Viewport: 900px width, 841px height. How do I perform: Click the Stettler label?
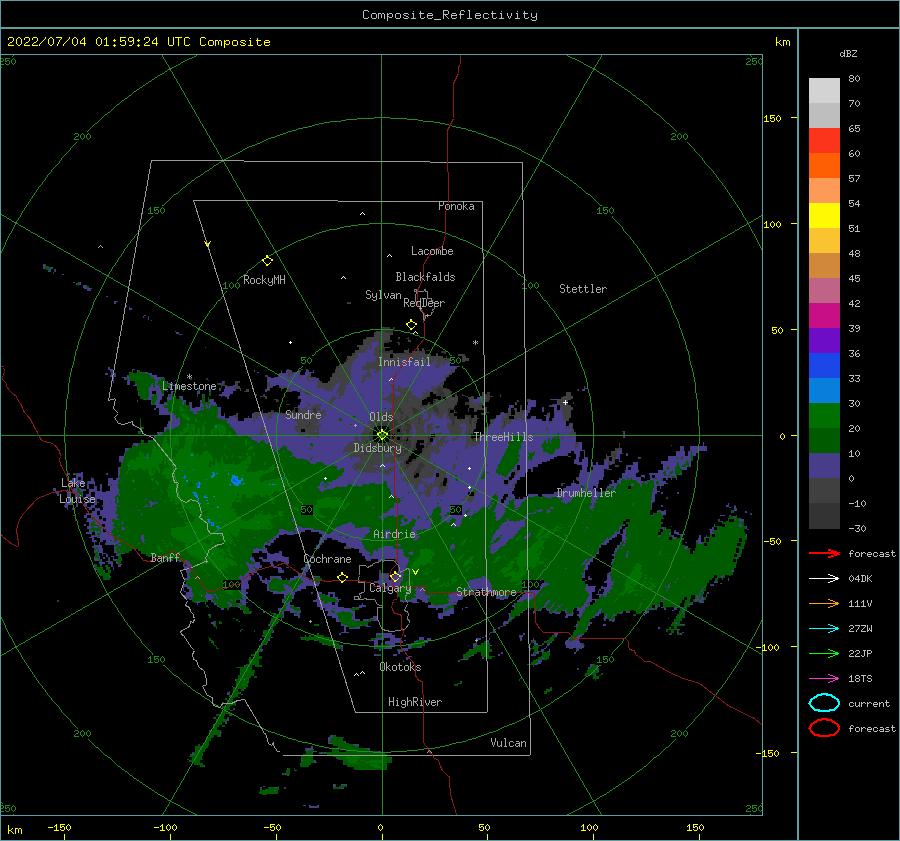[x=583, y=289]
